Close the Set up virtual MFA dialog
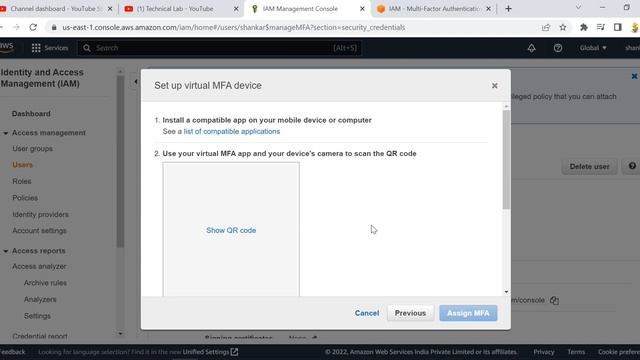640x360 pixels. (x=495, y=86)
